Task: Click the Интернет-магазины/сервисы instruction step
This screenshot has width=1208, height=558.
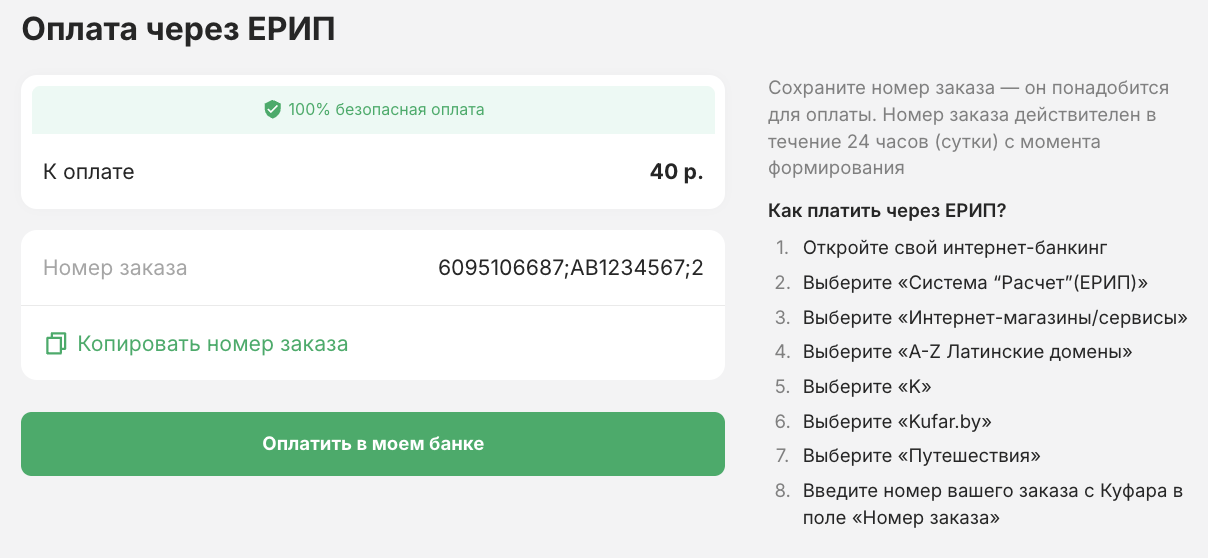Action: (x=994, y=317)
